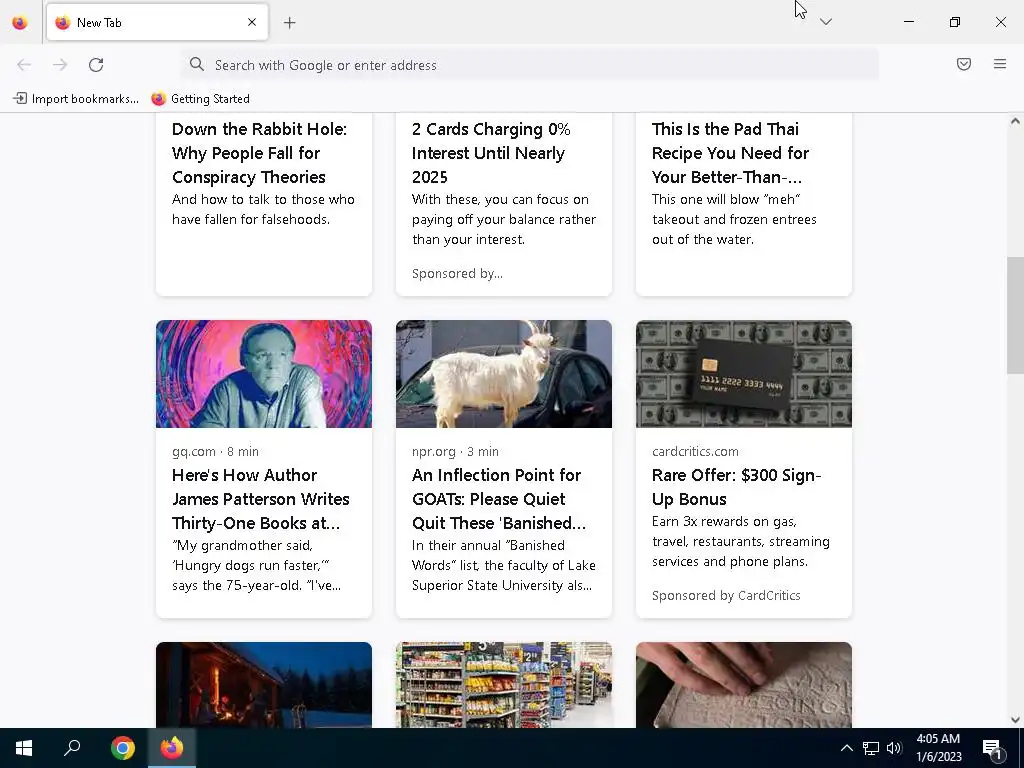Open James Patterson Writes Thirty-One Books headline
1024x768 pixels.
click(261, 499)
